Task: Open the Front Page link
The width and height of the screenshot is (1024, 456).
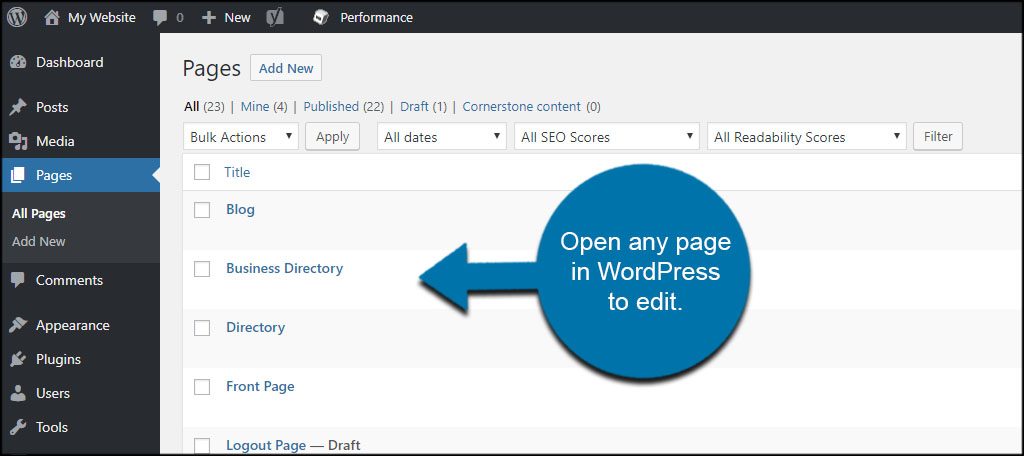Action: coord(260,386)
